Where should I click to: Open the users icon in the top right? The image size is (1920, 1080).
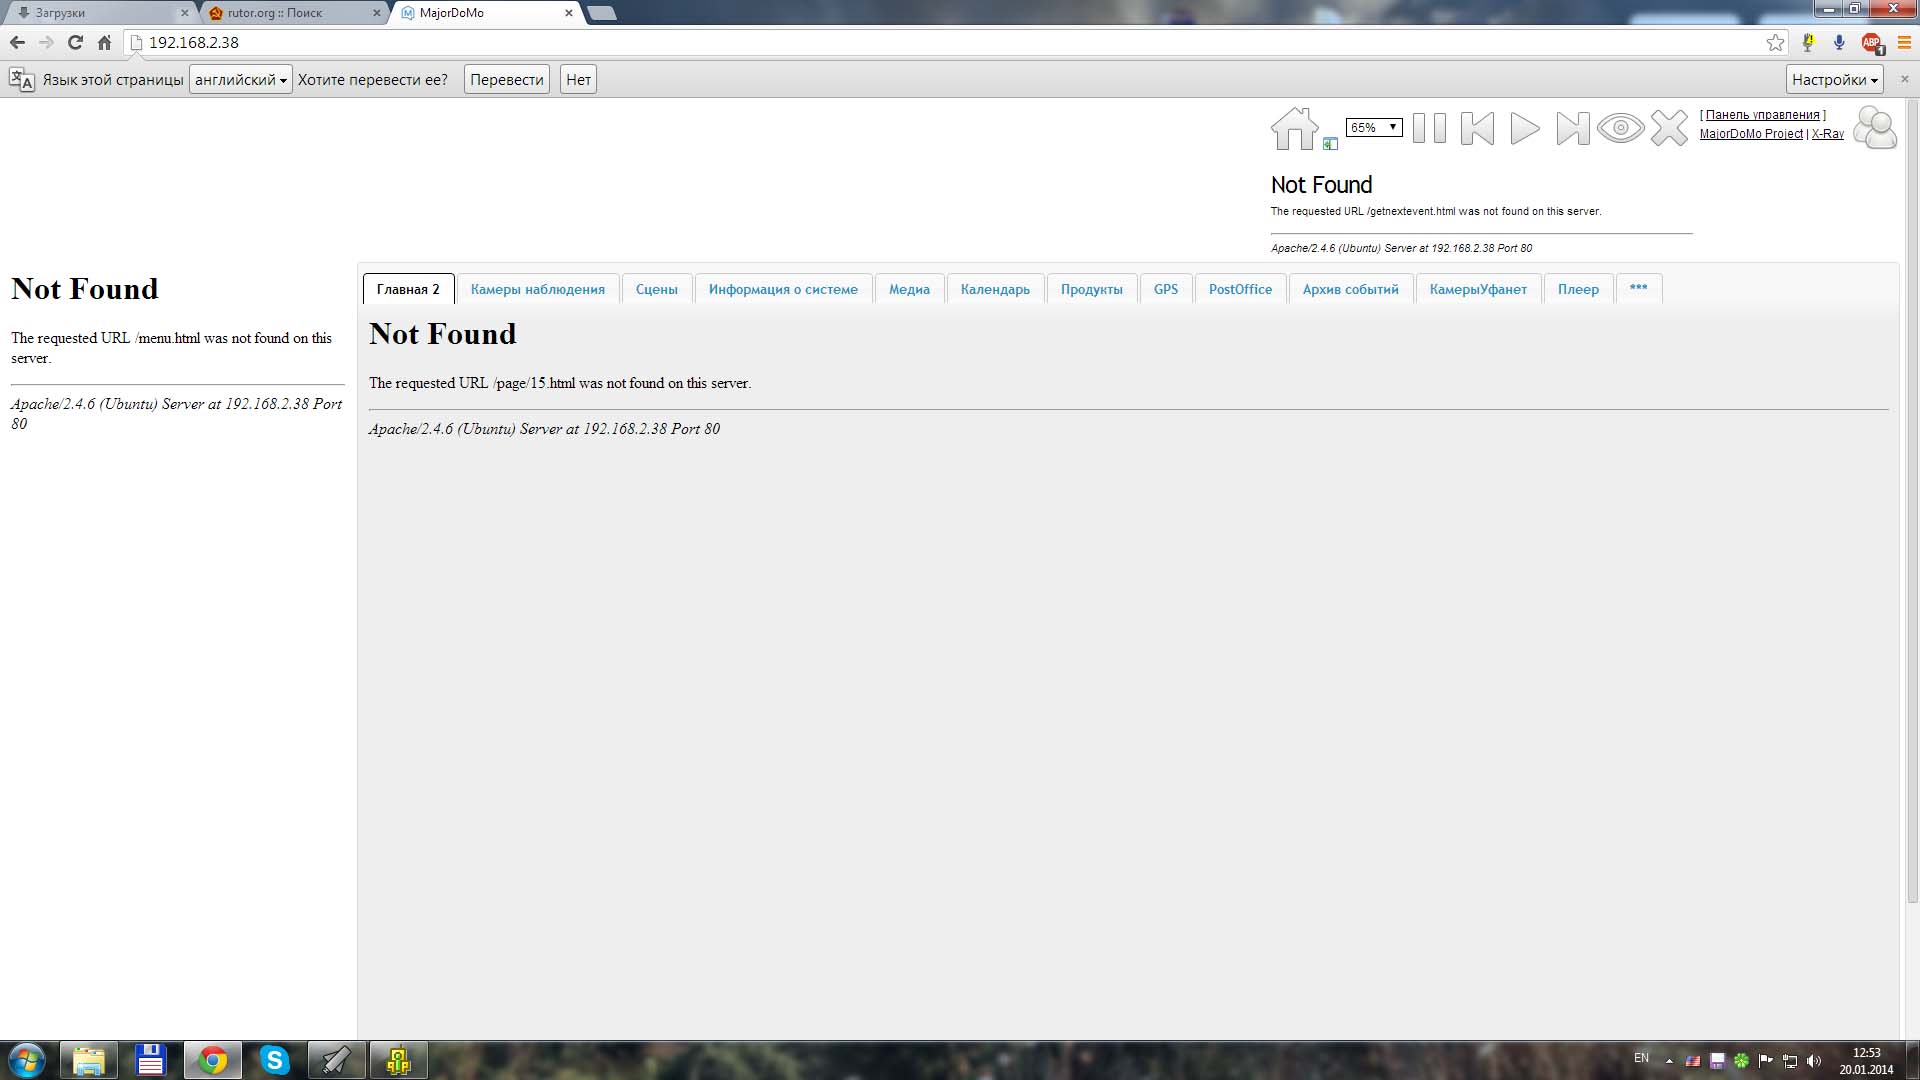click(1875, 129)
